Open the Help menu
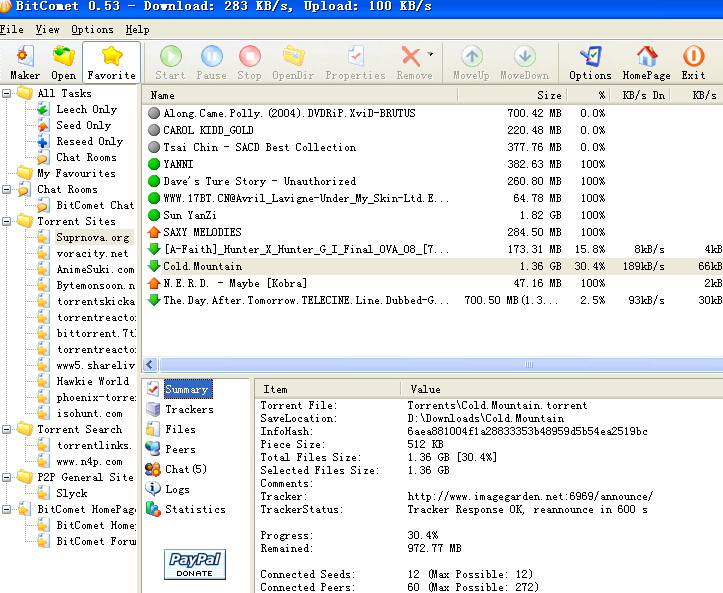This screenshot has width=723, height=593. [137, 30]
